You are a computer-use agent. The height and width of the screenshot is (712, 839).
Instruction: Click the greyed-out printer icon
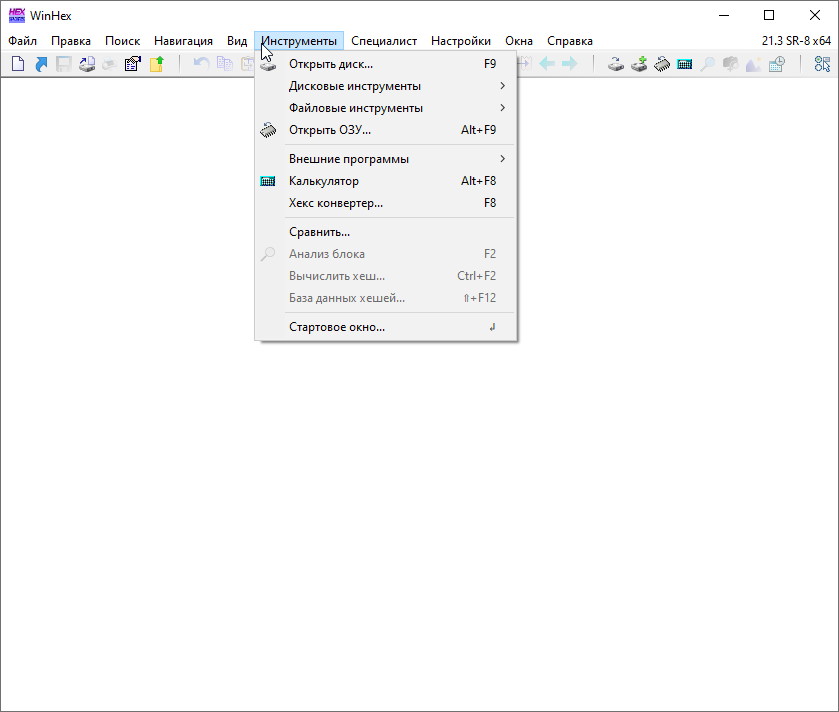coord(110,64)
